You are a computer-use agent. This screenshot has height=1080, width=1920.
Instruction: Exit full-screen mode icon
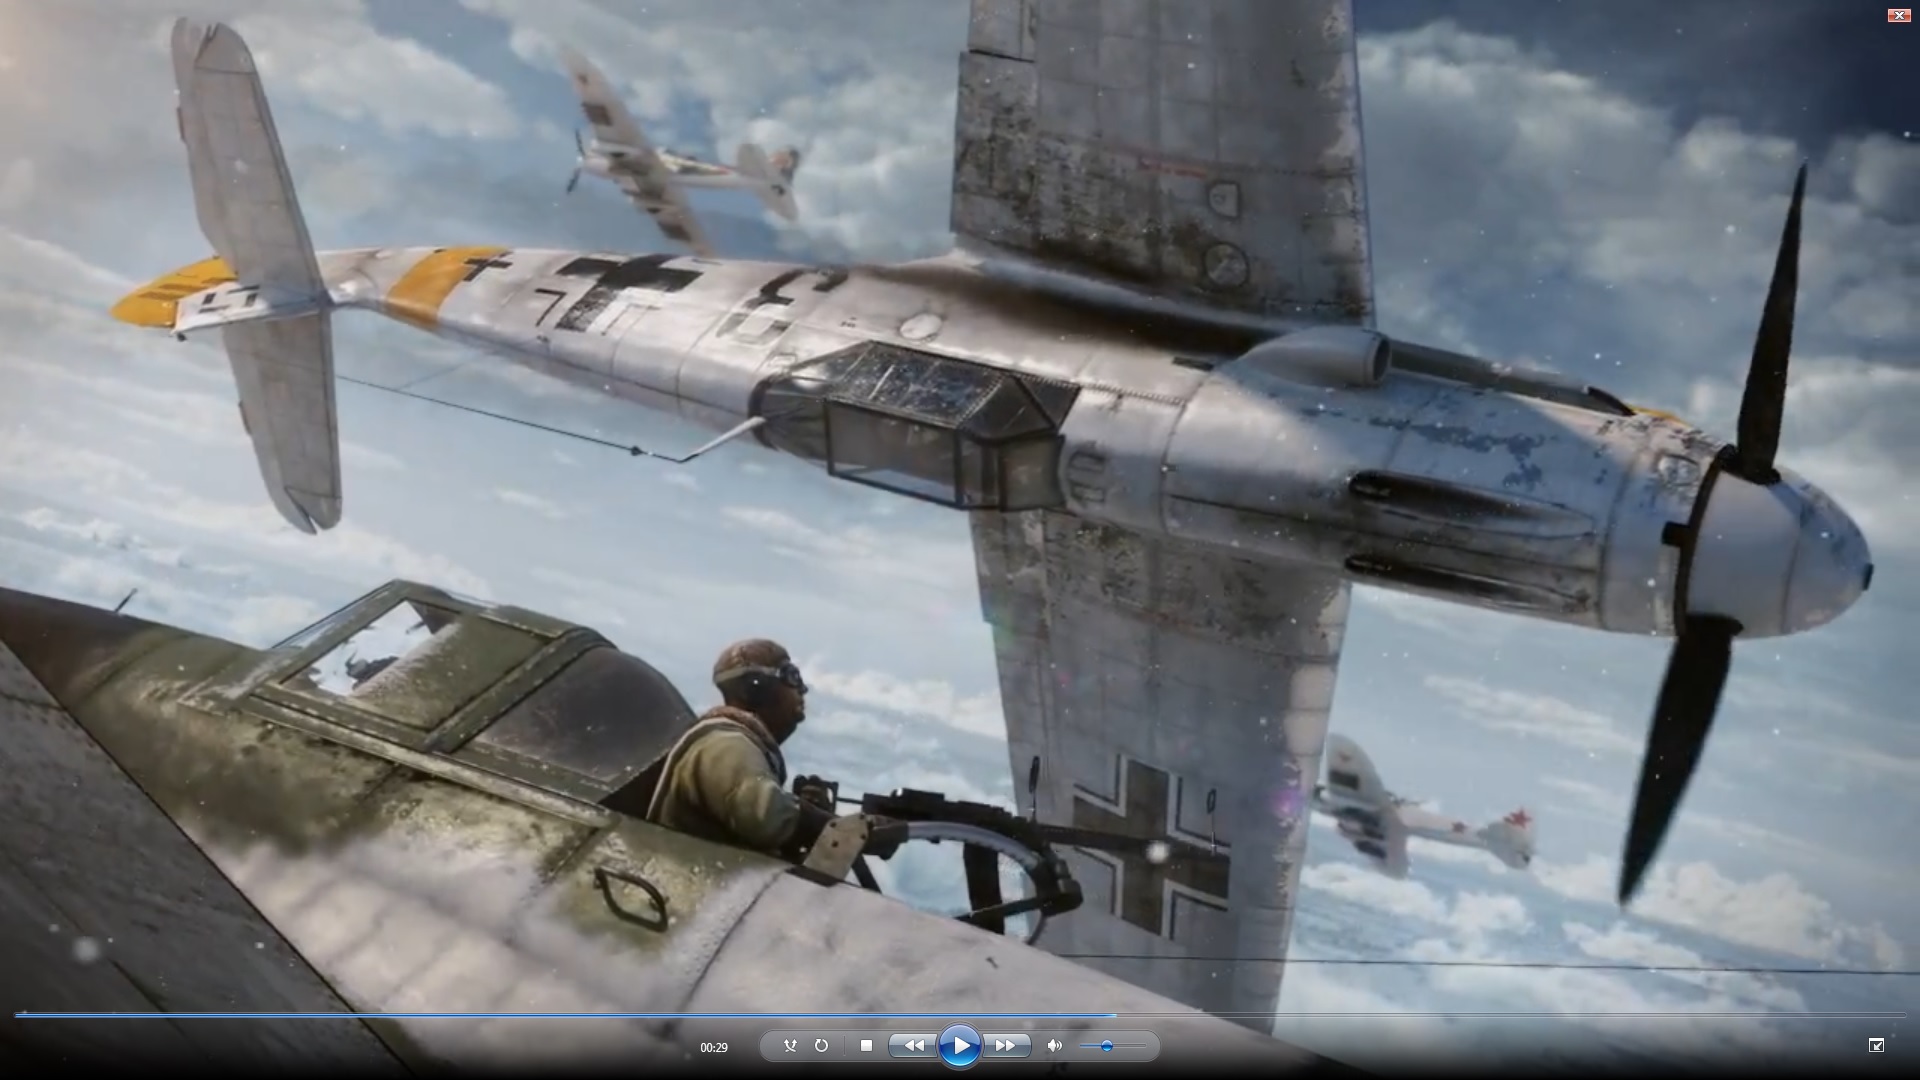click(x=1876, y=1045)
